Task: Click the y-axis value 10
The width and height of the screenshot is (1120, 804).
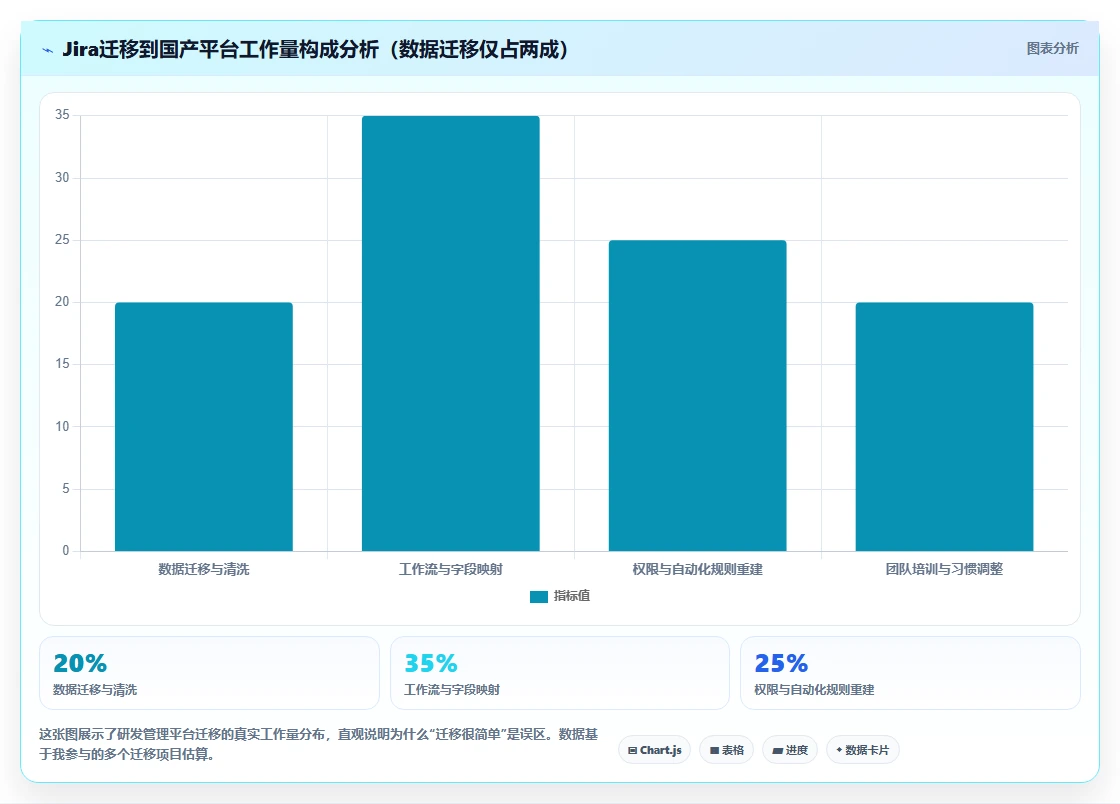Action: pos(62,426)
